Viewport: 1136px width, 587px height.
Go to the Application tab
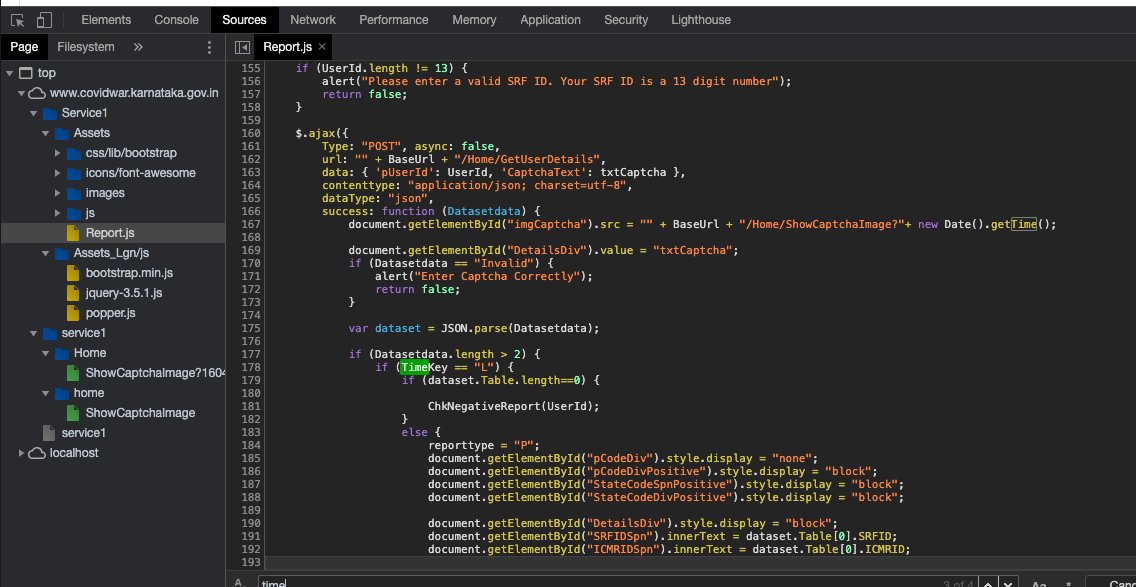(x=550, y=20)
